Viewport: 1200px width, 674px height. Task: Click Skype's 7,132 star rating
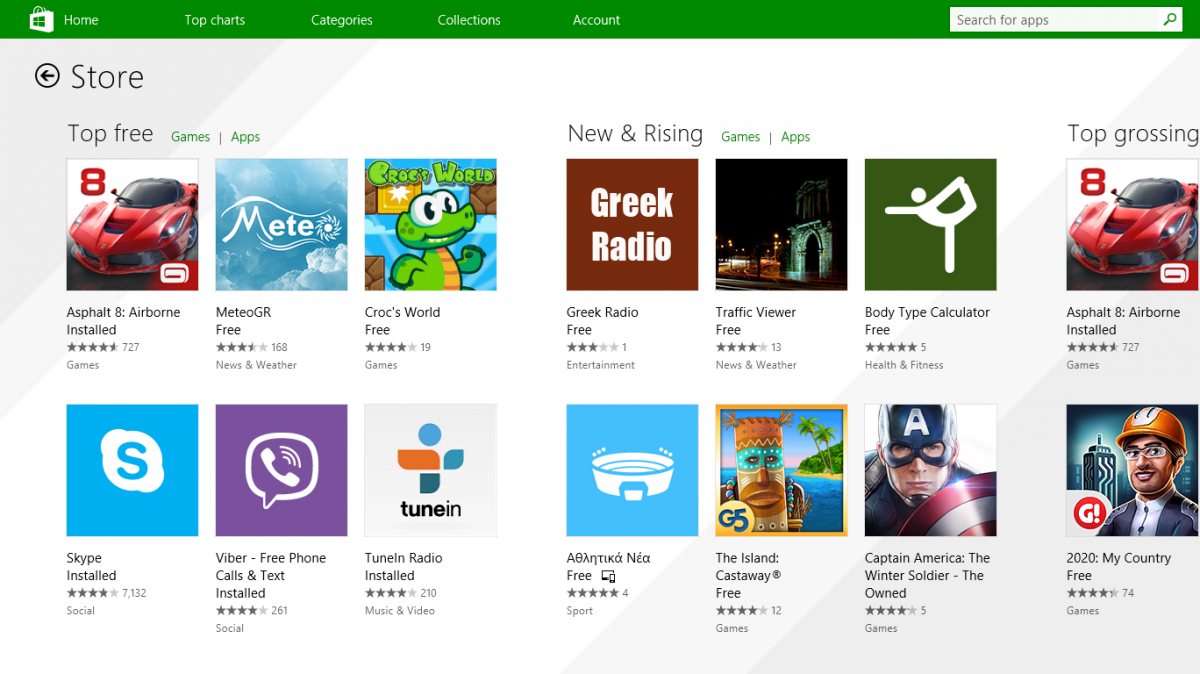click(x=106, y=593)
